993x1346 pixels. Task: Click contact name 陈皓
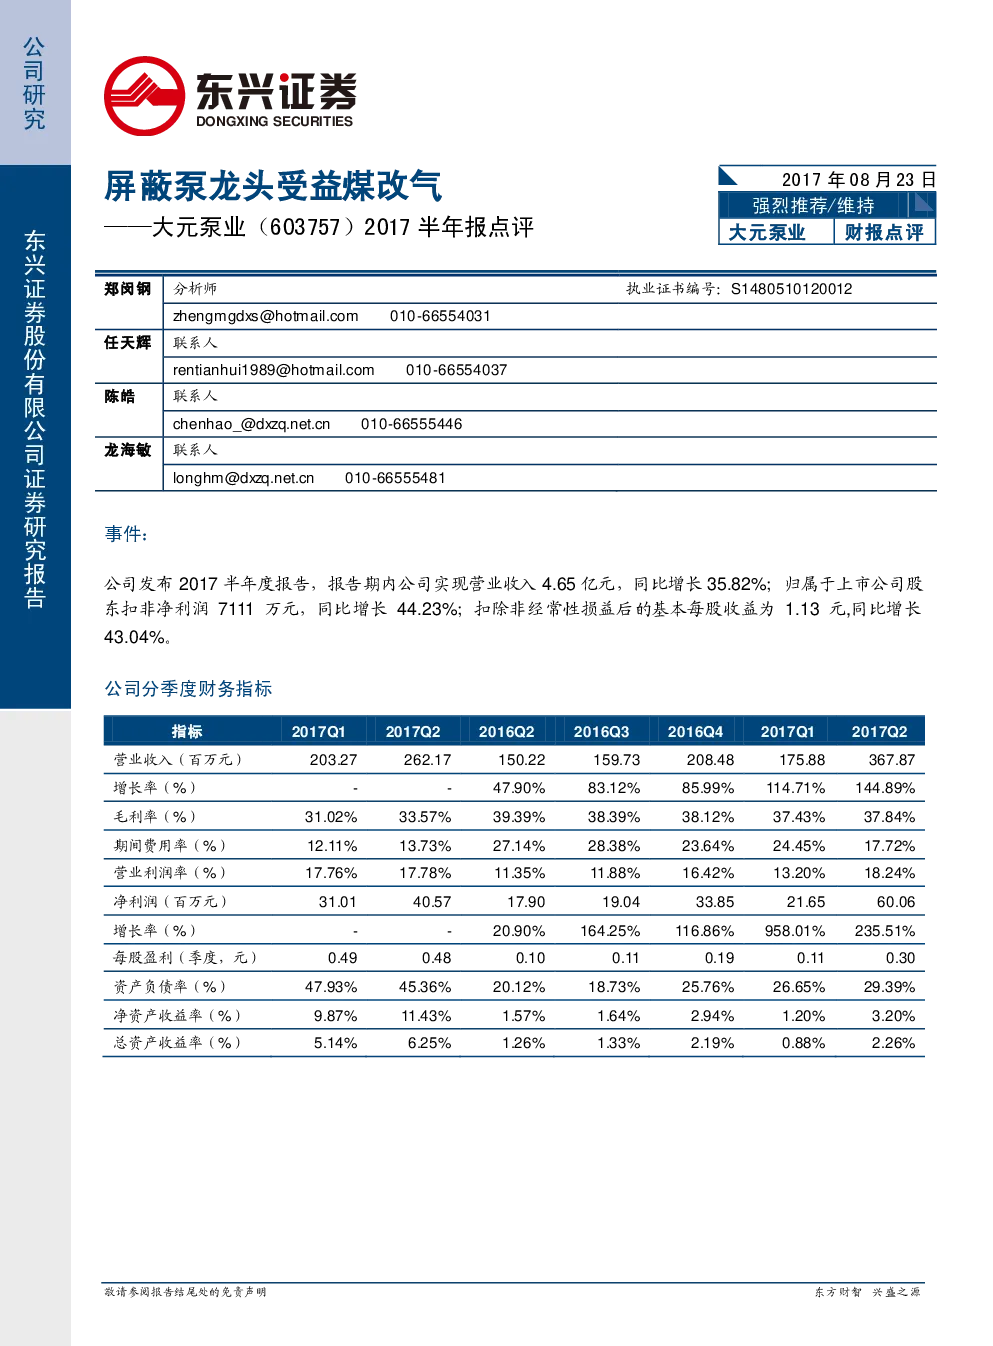click(119, 396)
